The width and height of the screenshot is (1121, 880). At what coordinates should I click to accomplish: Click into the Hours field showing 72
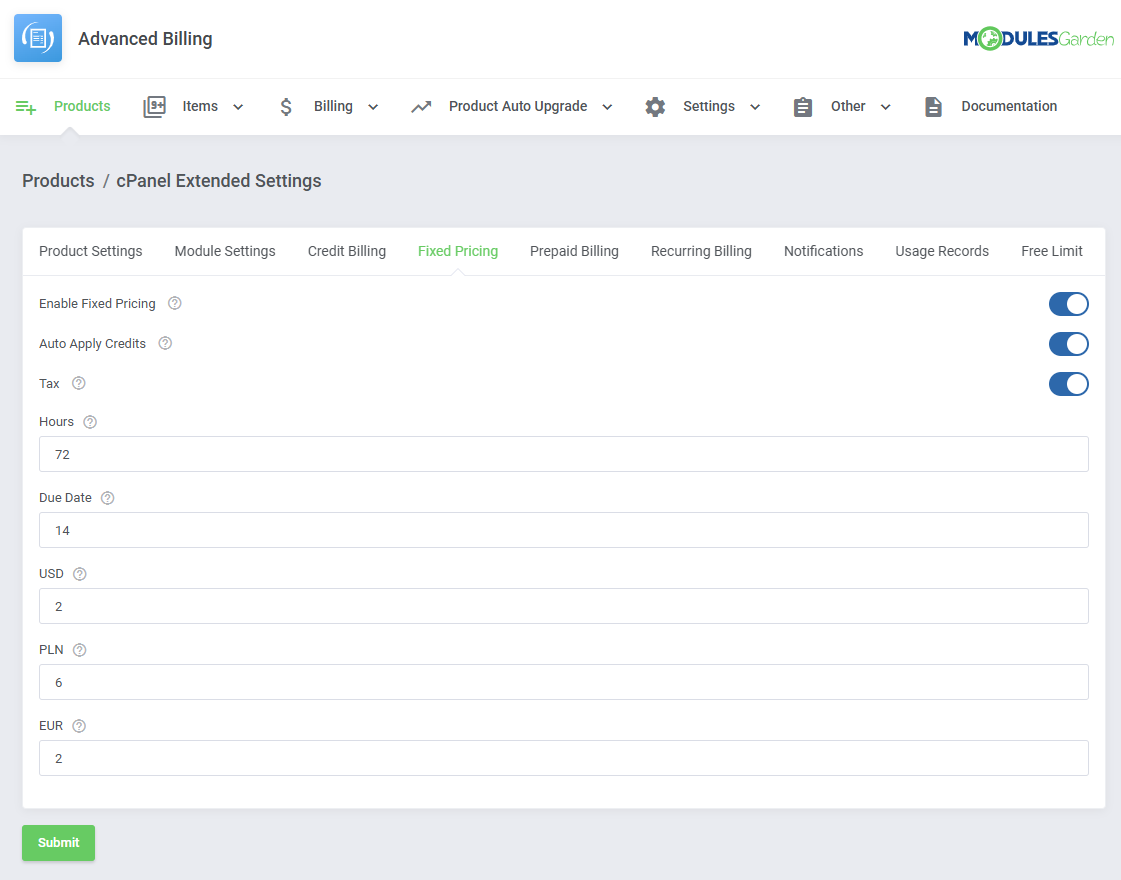tap(563, 454)
